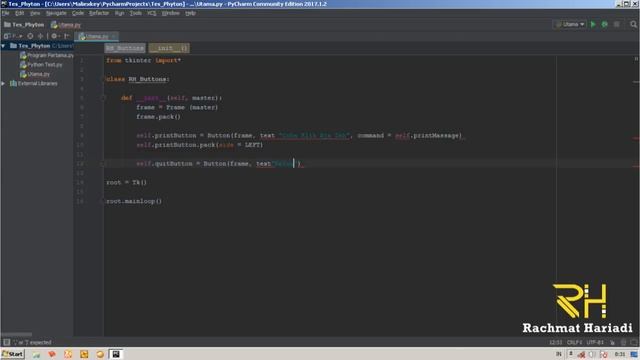Click __init__() method breadcrumb in editor
Image resolution: width=640 pixels, height=360 pixels.
(169, 48)
